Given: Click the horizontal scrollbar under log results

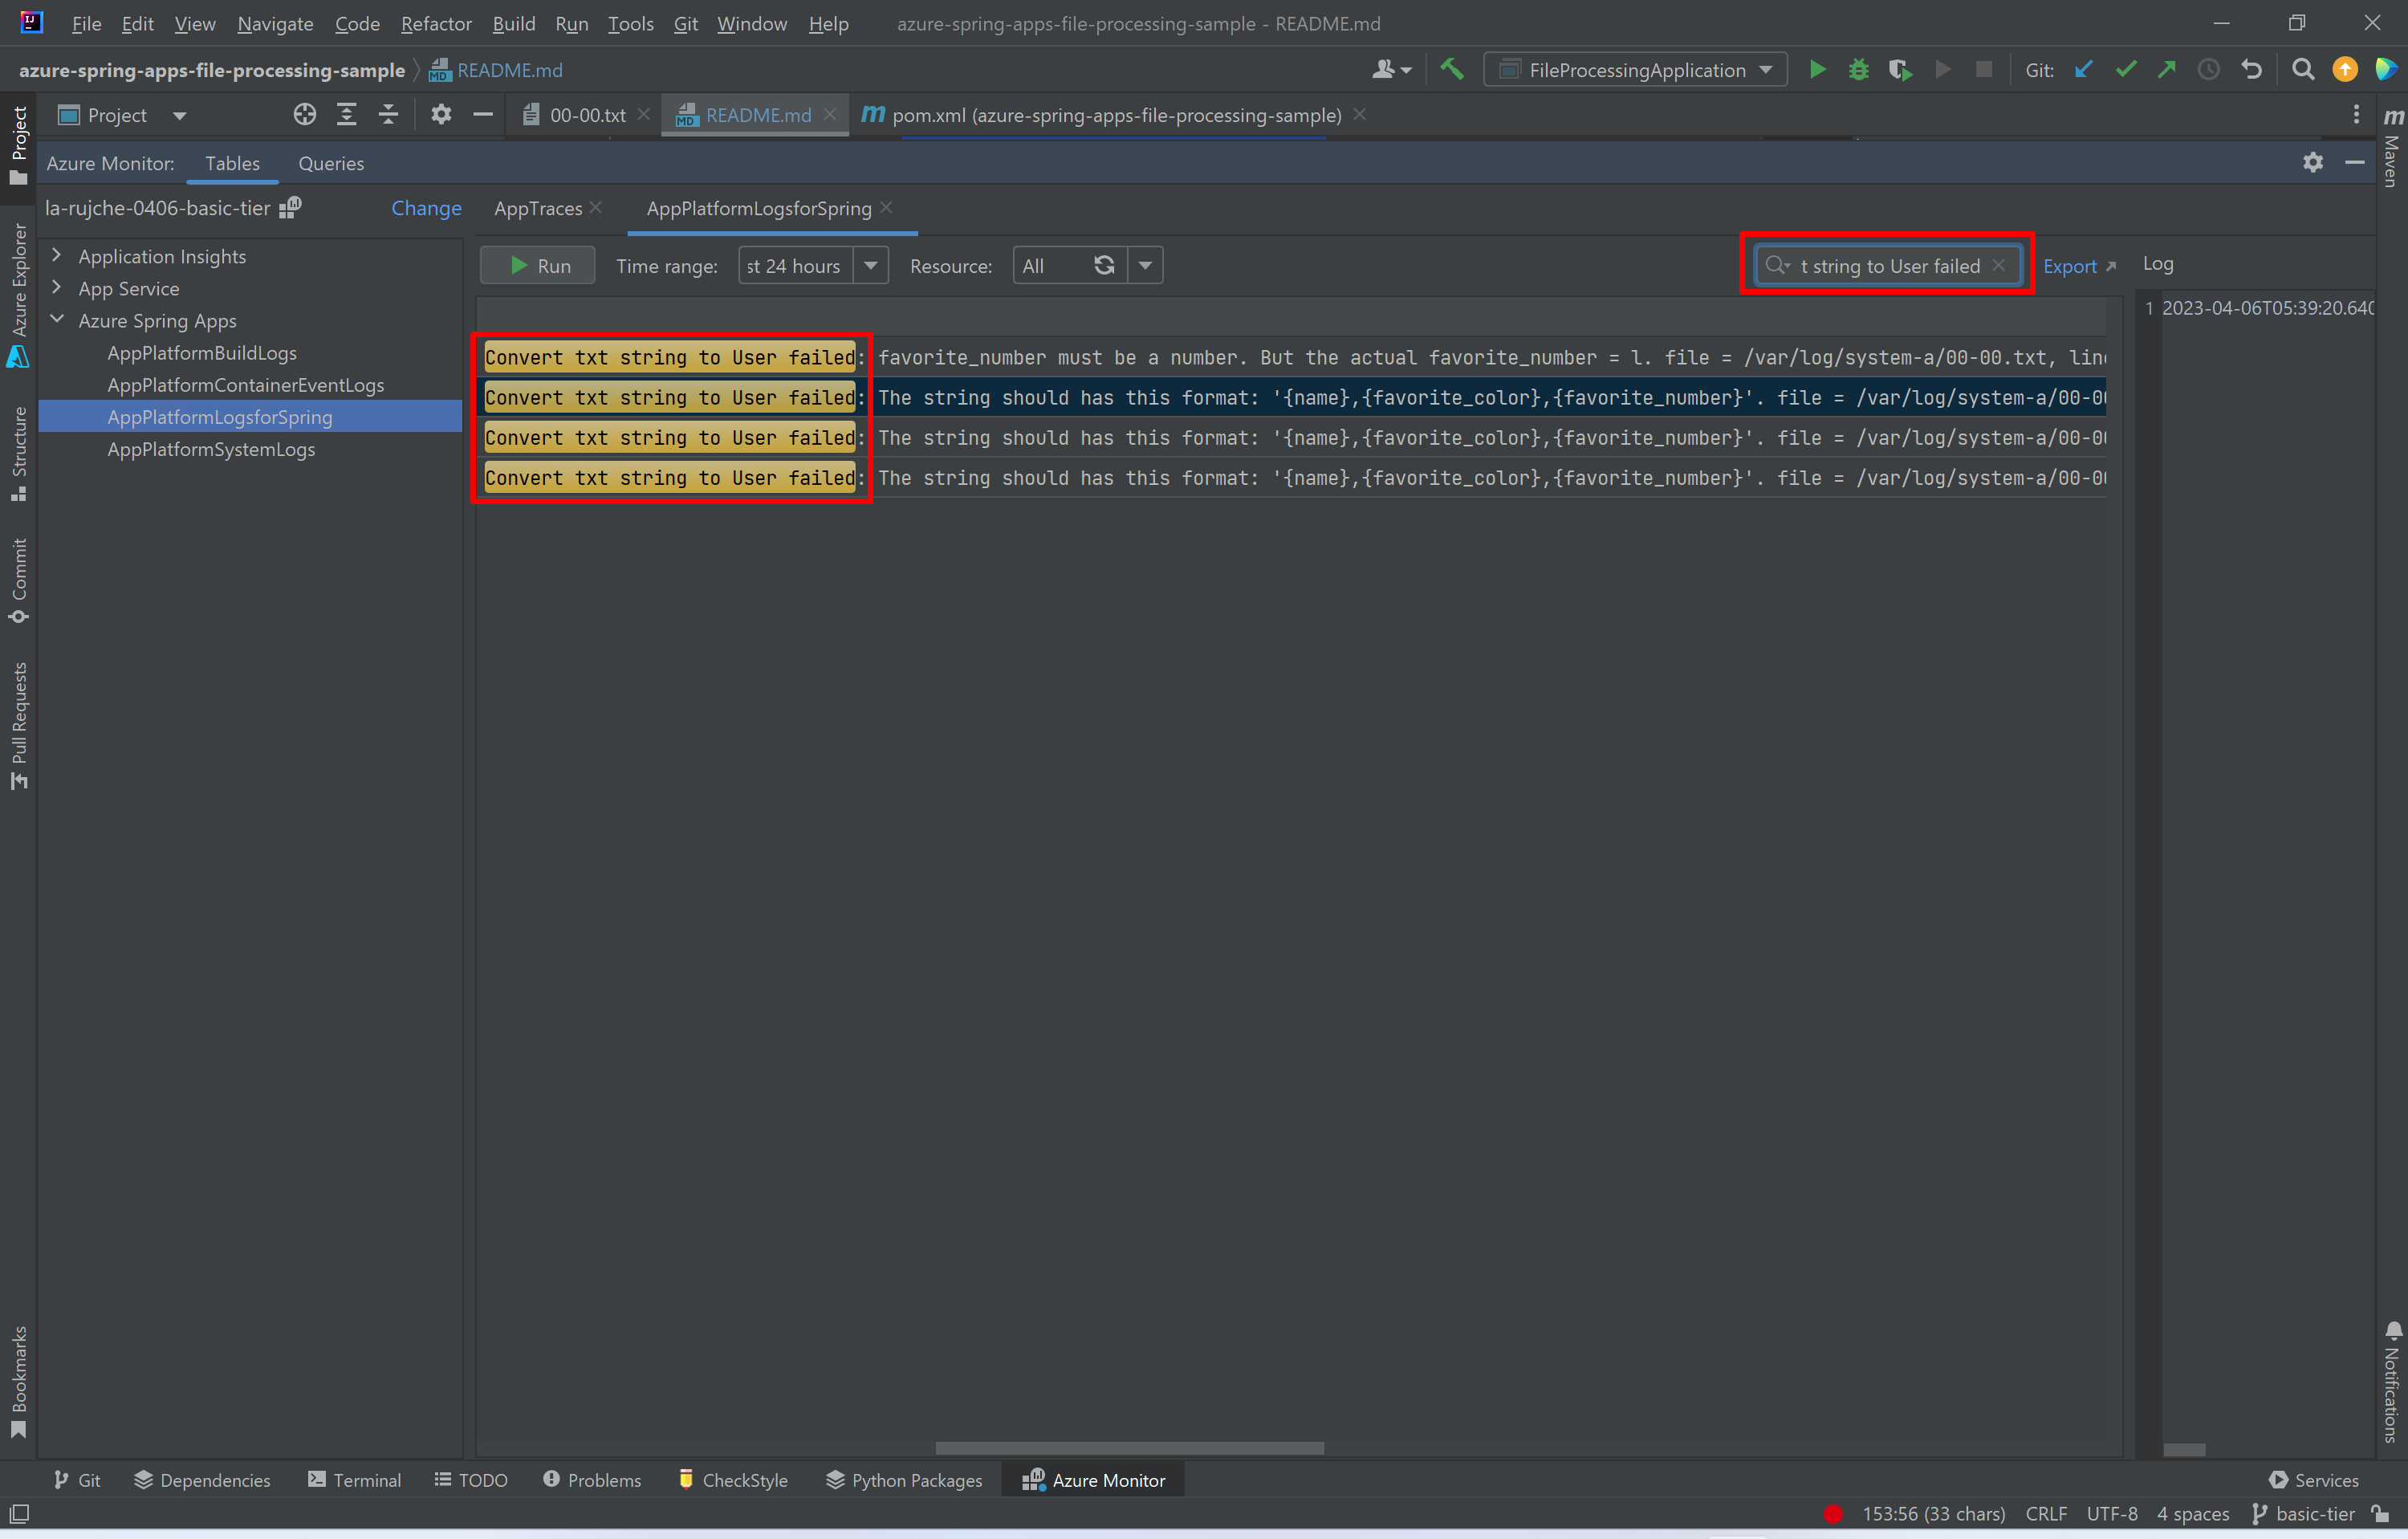Looking at the screenshot, I should 1129,1448.
